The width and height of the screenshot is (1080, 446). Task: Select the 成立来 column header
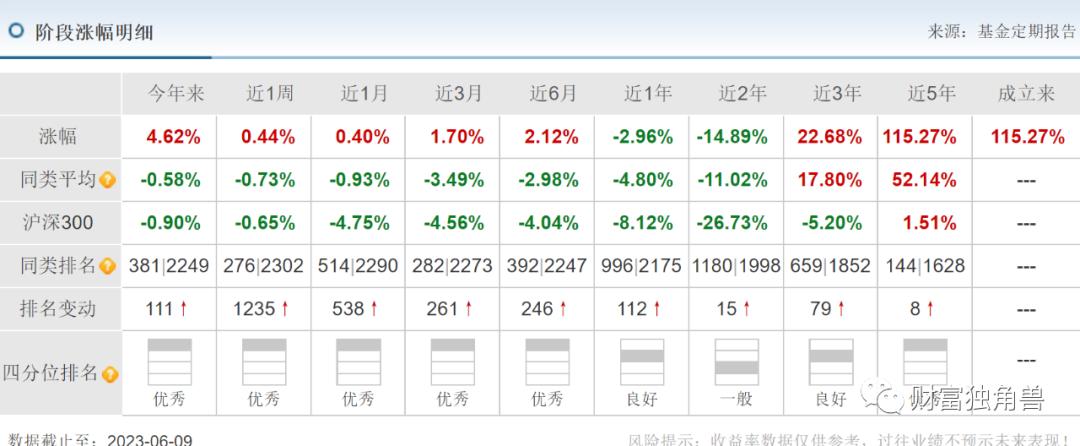(1026, 94)
